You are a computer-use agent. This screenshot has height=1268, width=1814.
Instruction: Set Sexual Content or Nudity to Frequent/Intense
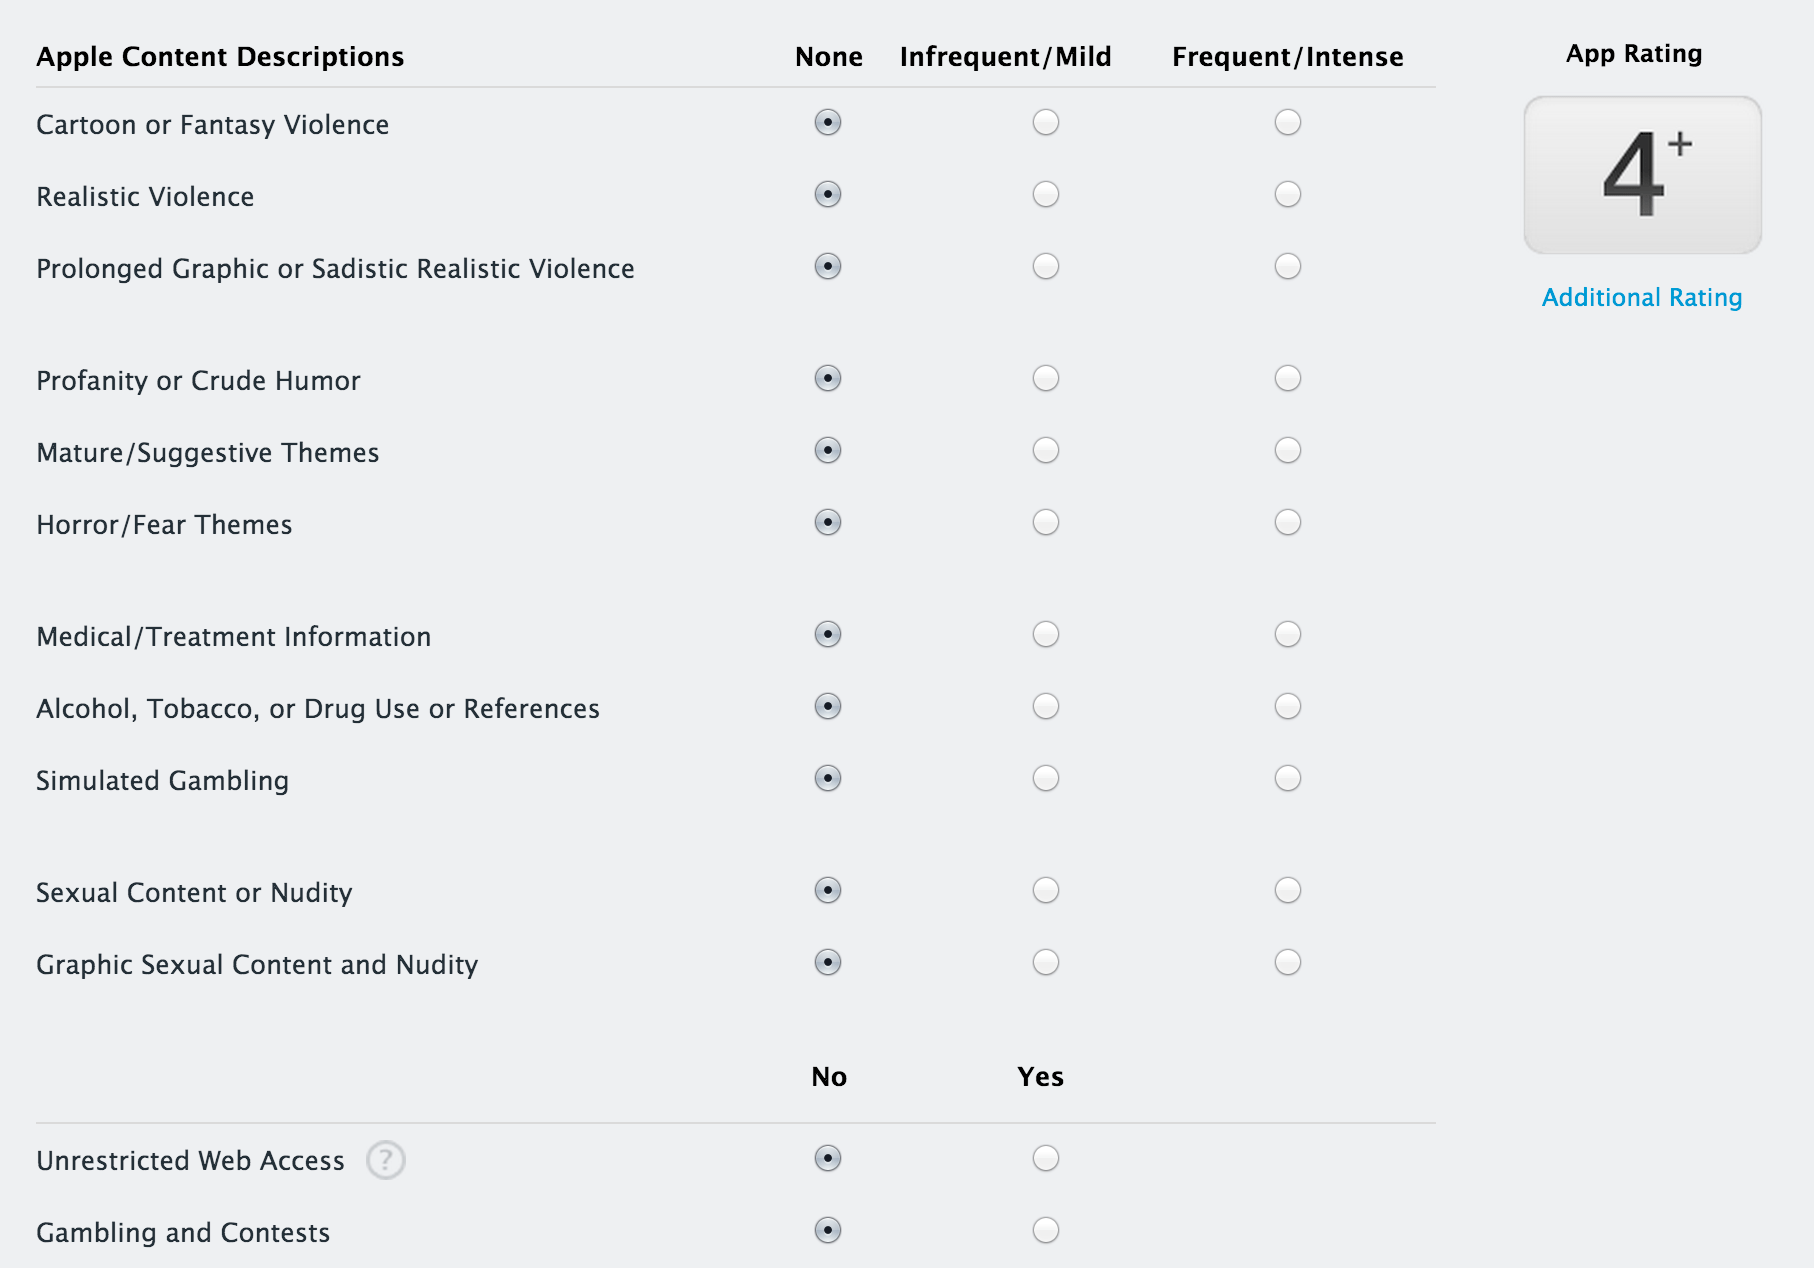tap(1287, 890)
